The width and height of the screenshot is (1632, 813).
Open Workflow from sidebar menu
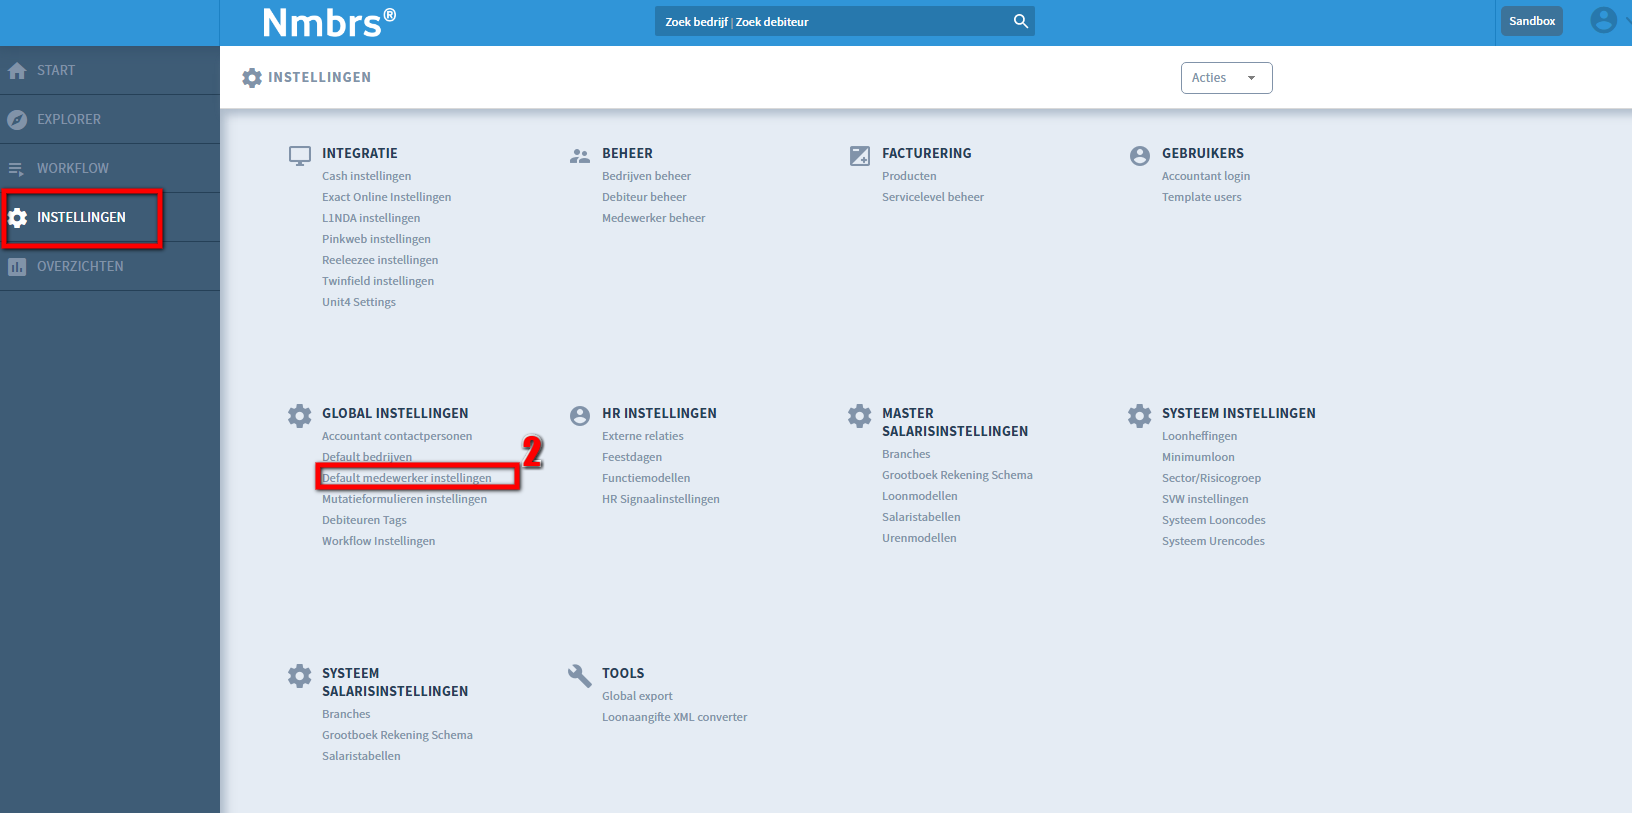pyautogui.click(x=73, y=168)
